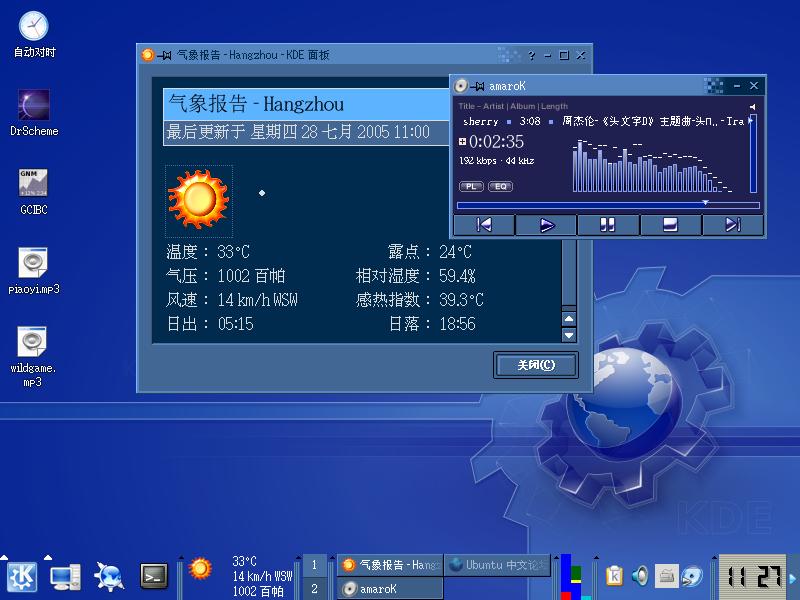The height and width of the screenshot is (600, 800).
Task: Activate the 气象报告 taskbar entry
Action: coord(390,565)
